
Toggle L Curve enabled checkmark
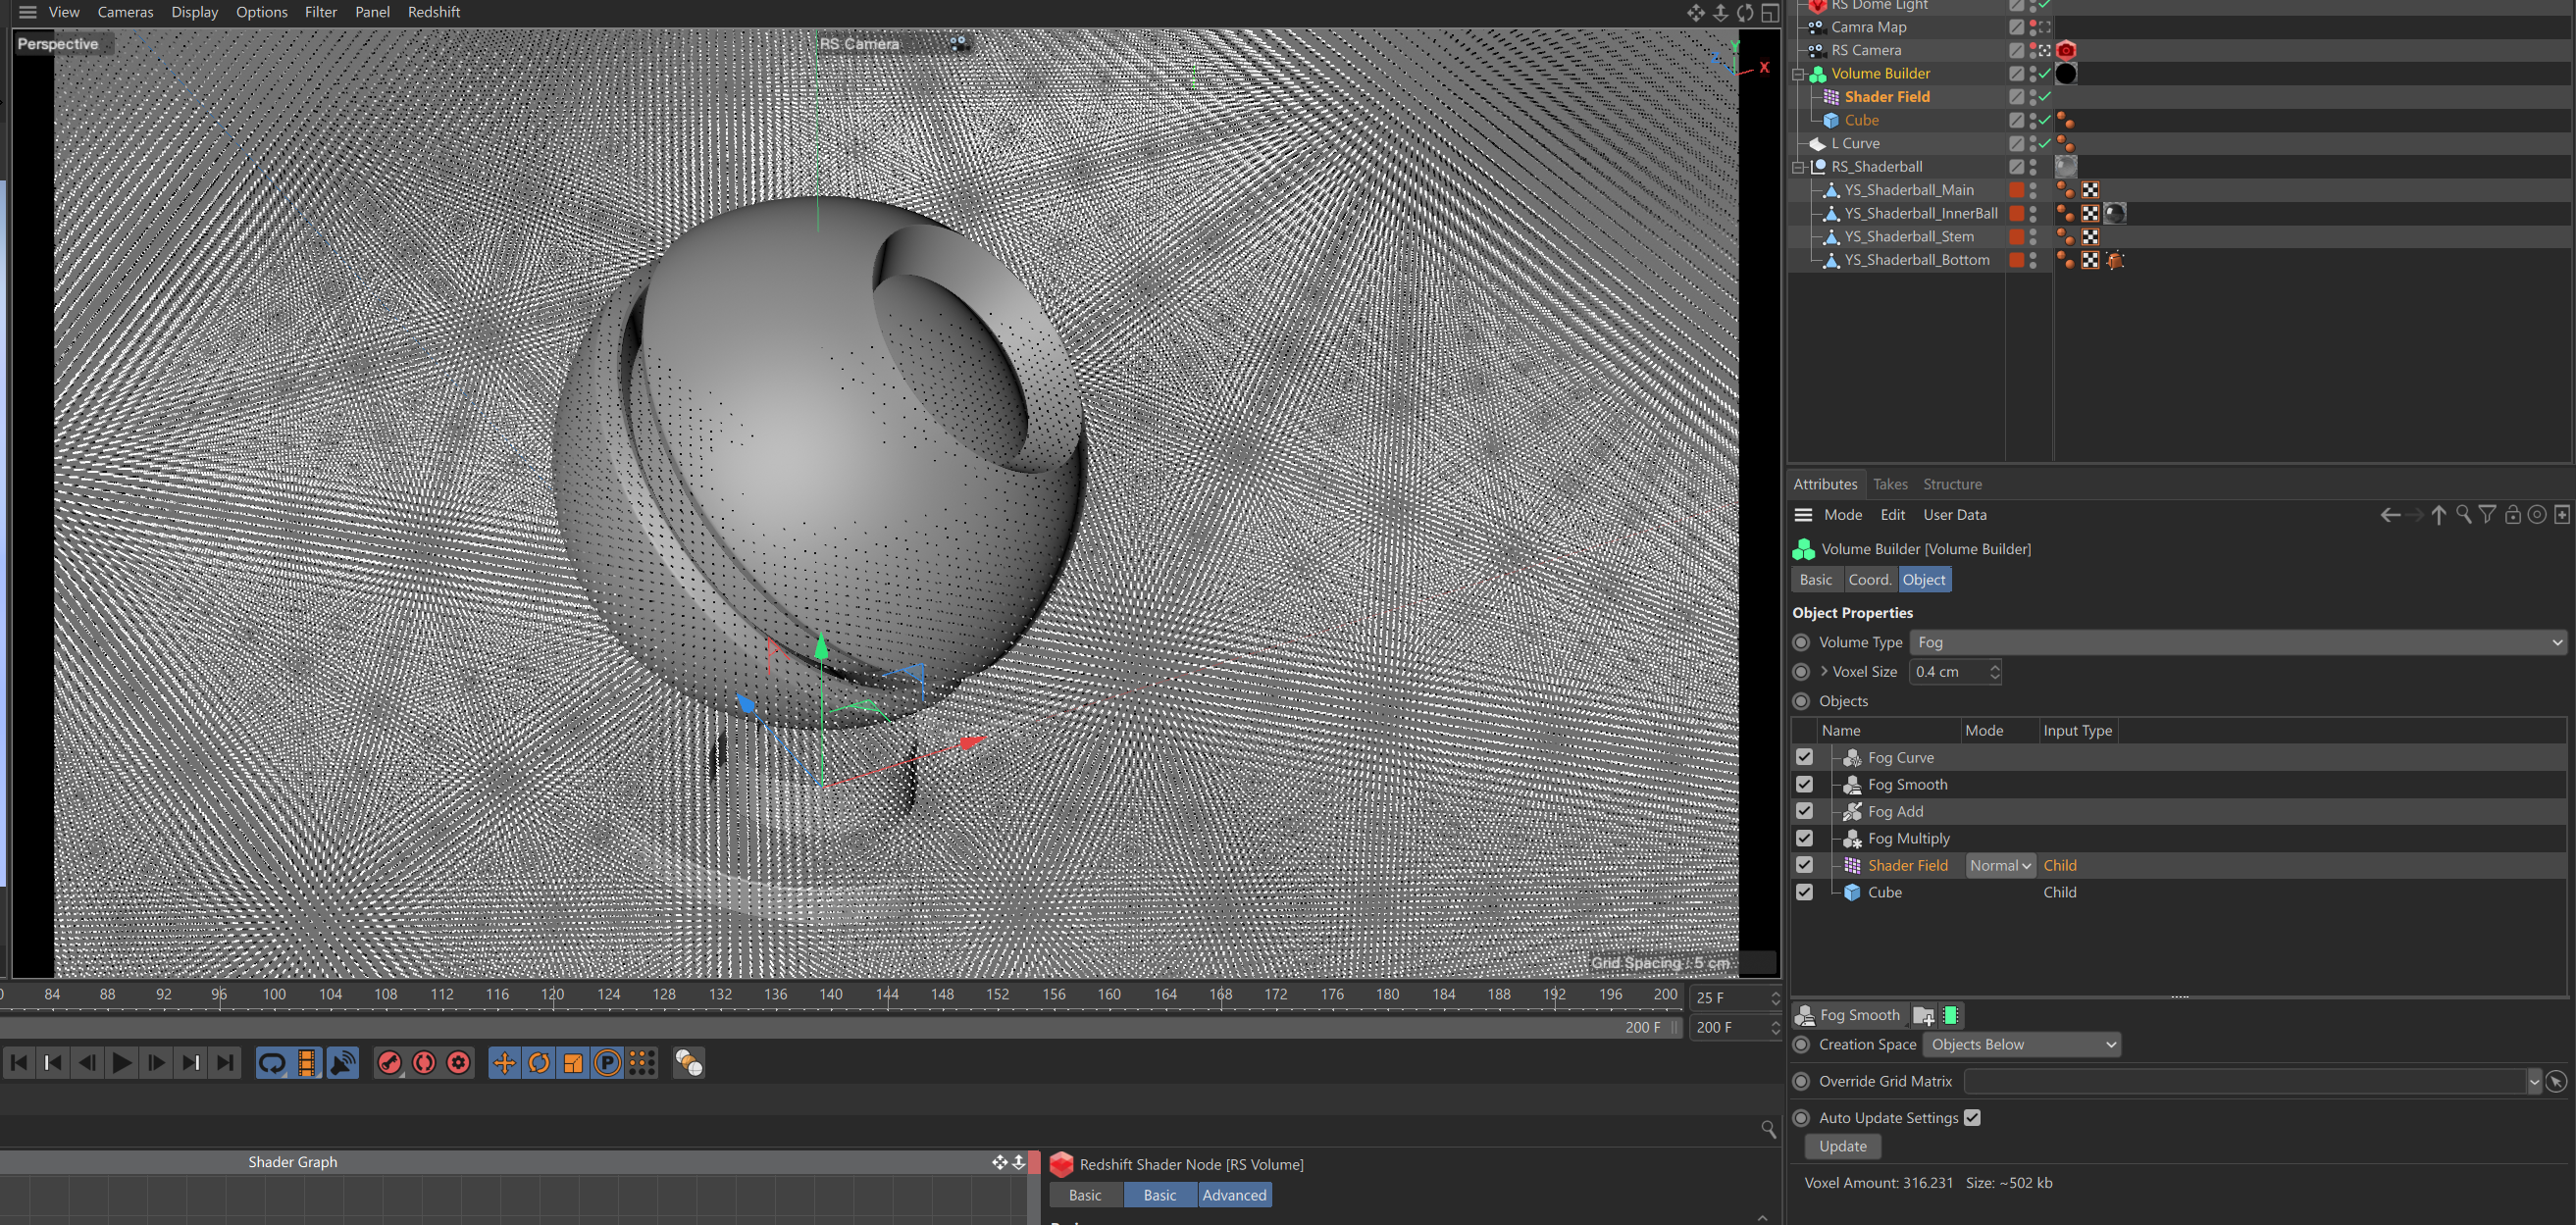2045,143
